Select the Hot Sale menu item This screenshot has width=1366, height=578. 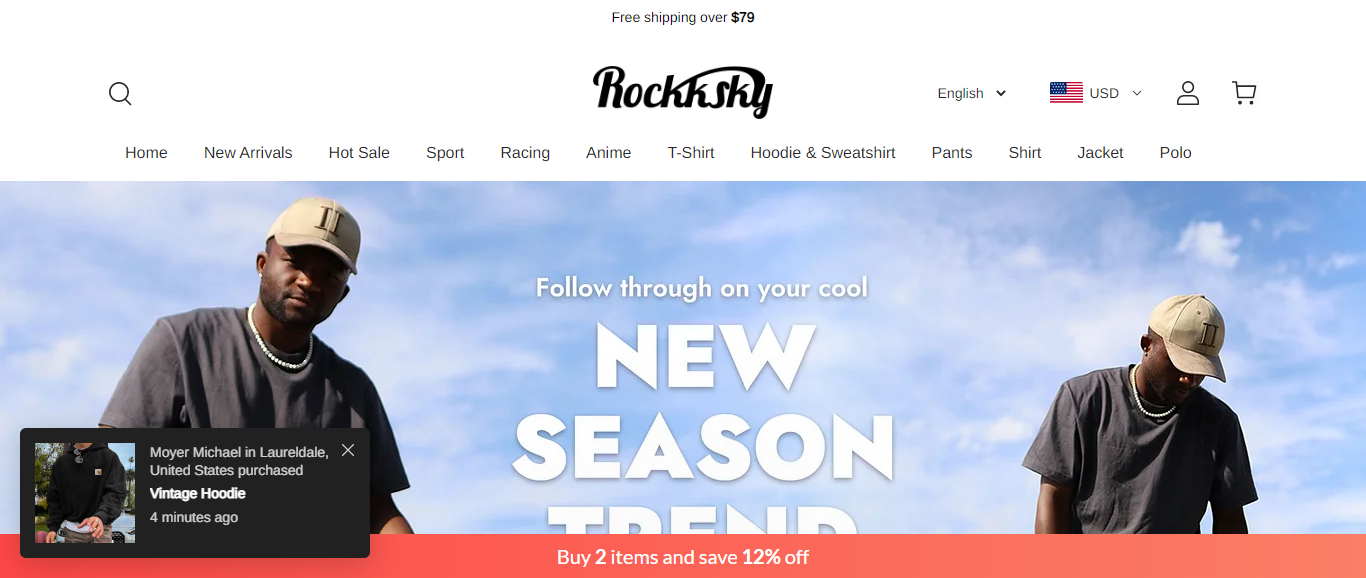click(x=359, y=153)
